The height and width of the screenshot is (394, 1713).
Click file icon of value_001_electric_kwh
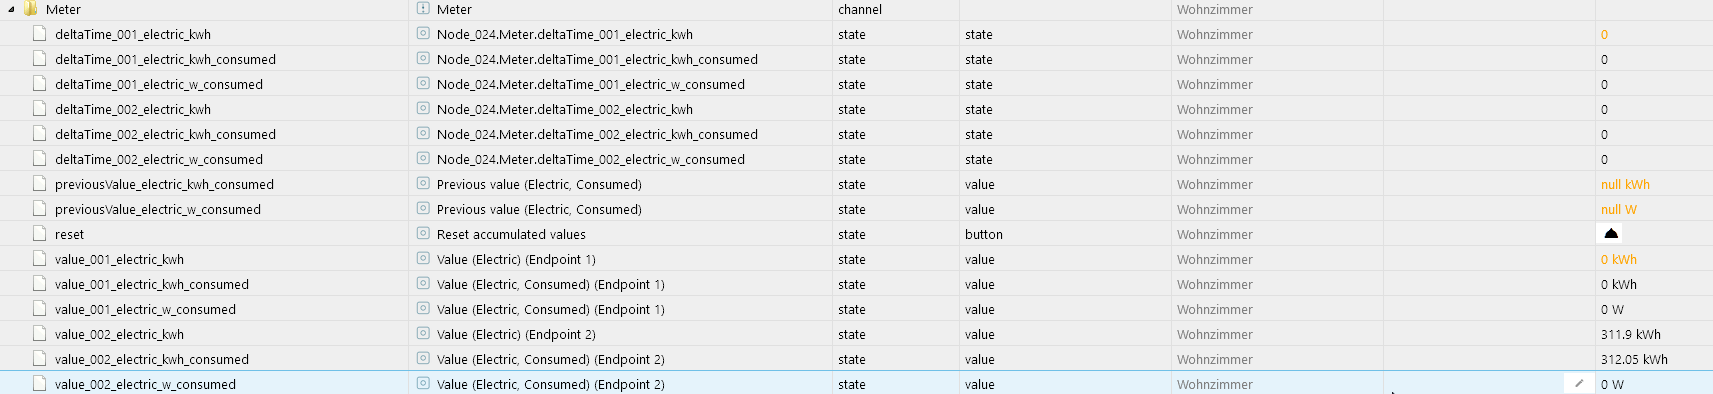pos(40,259)
